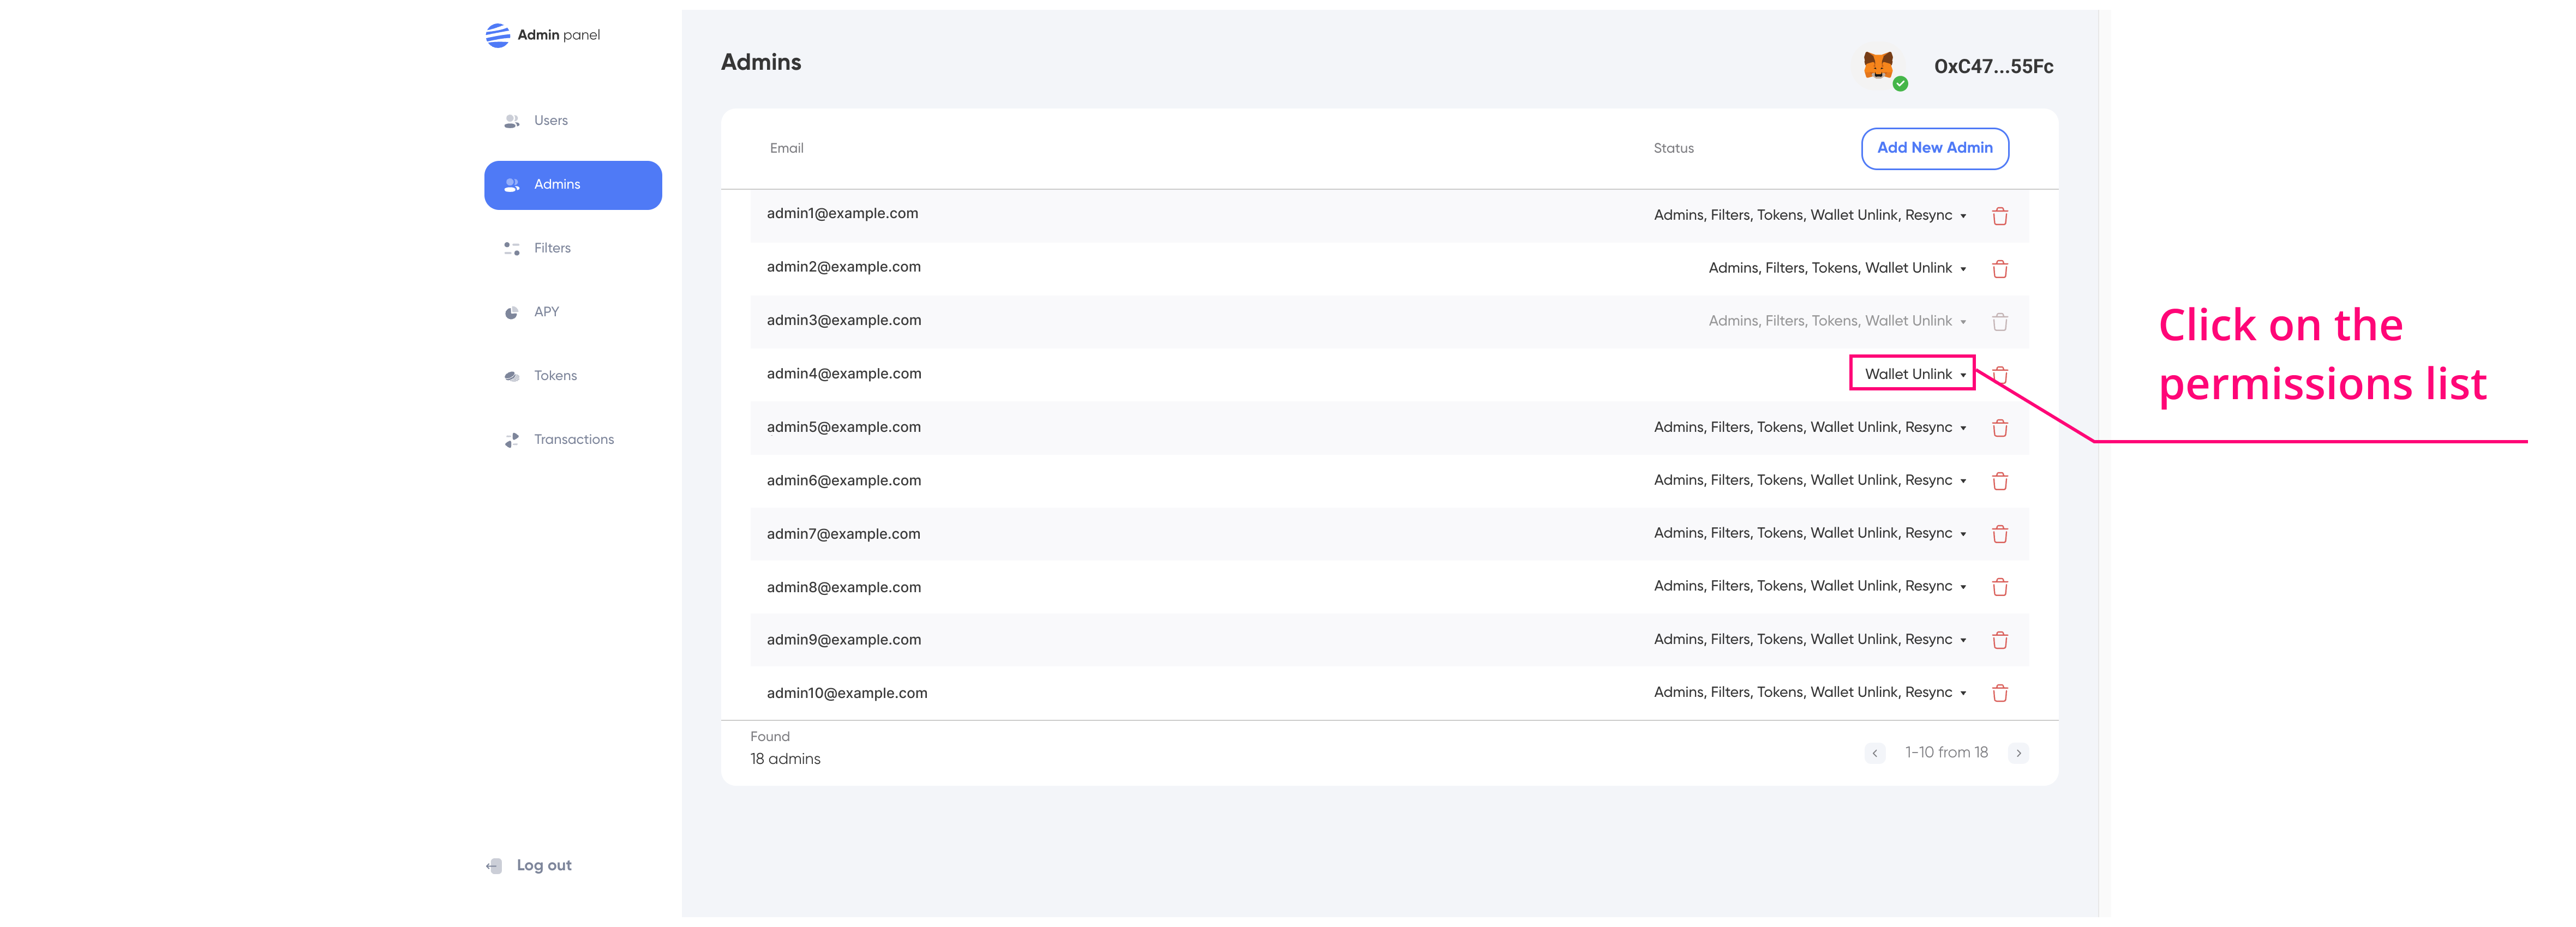2576x927 pixels.
Task: Click the Add New Admin button
Action: click(x=1934, y=148)
